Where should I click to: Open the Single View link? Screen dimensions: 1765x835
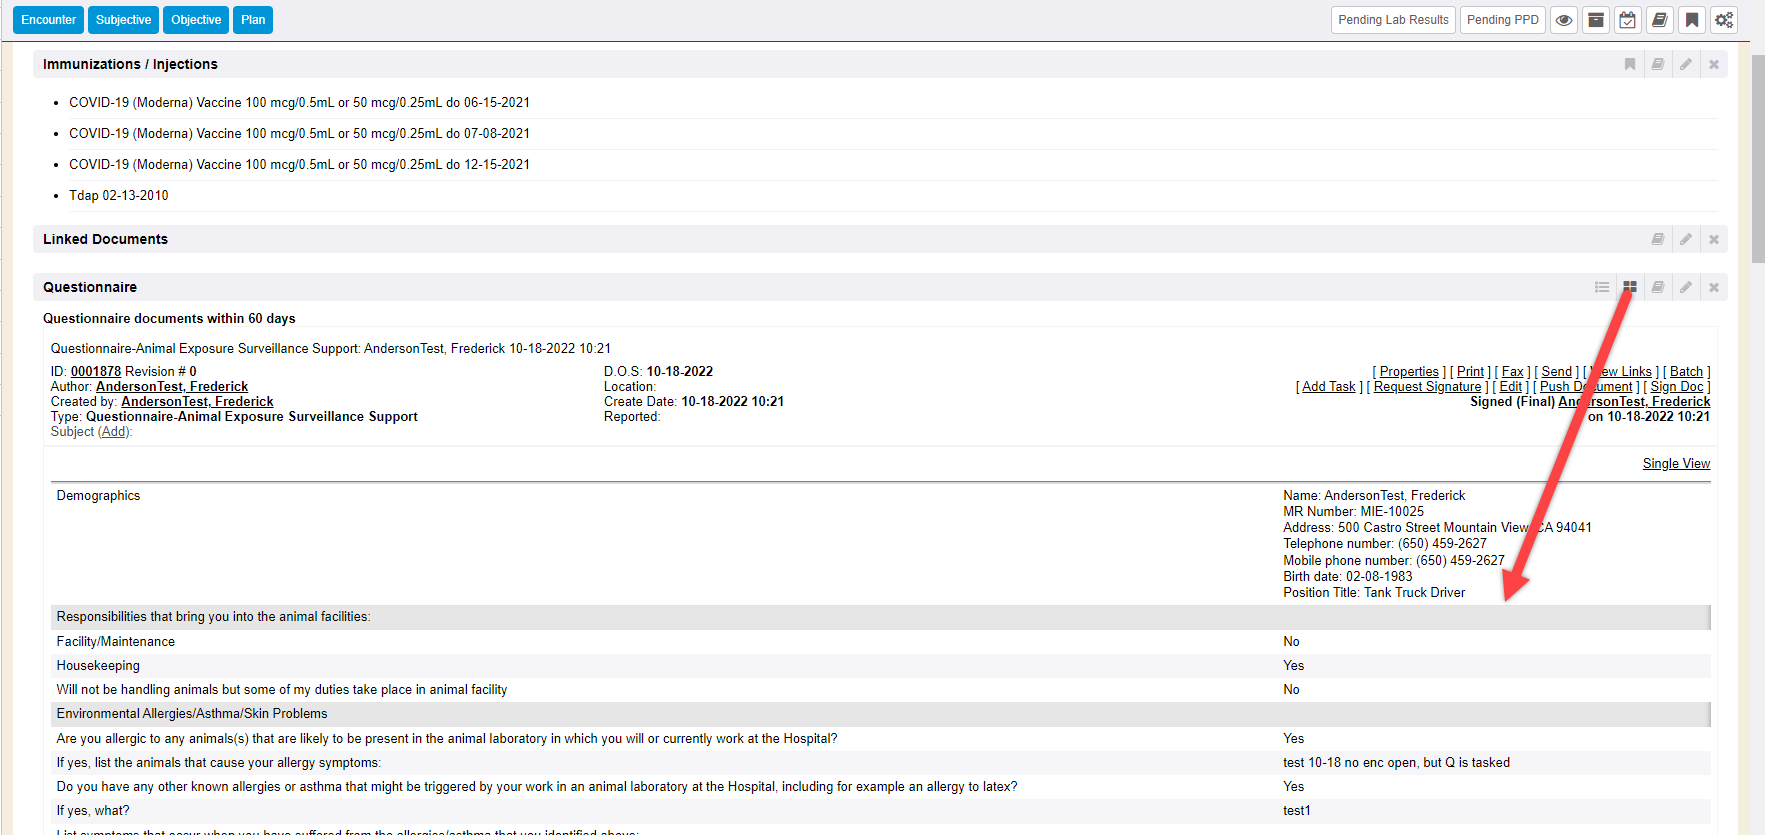pos(1676,464)
